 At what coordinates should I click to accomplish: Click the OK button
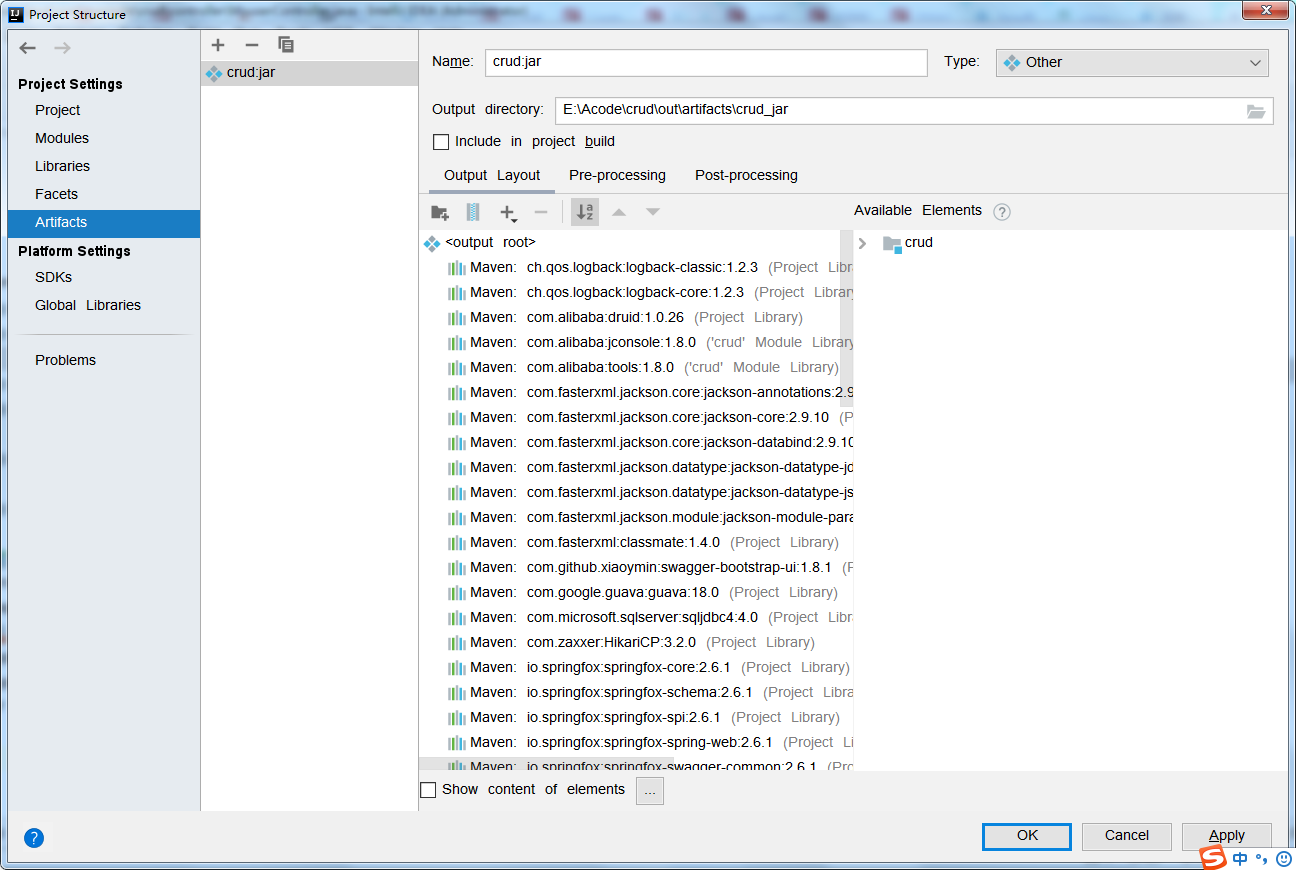click(x=1027, y=836)
